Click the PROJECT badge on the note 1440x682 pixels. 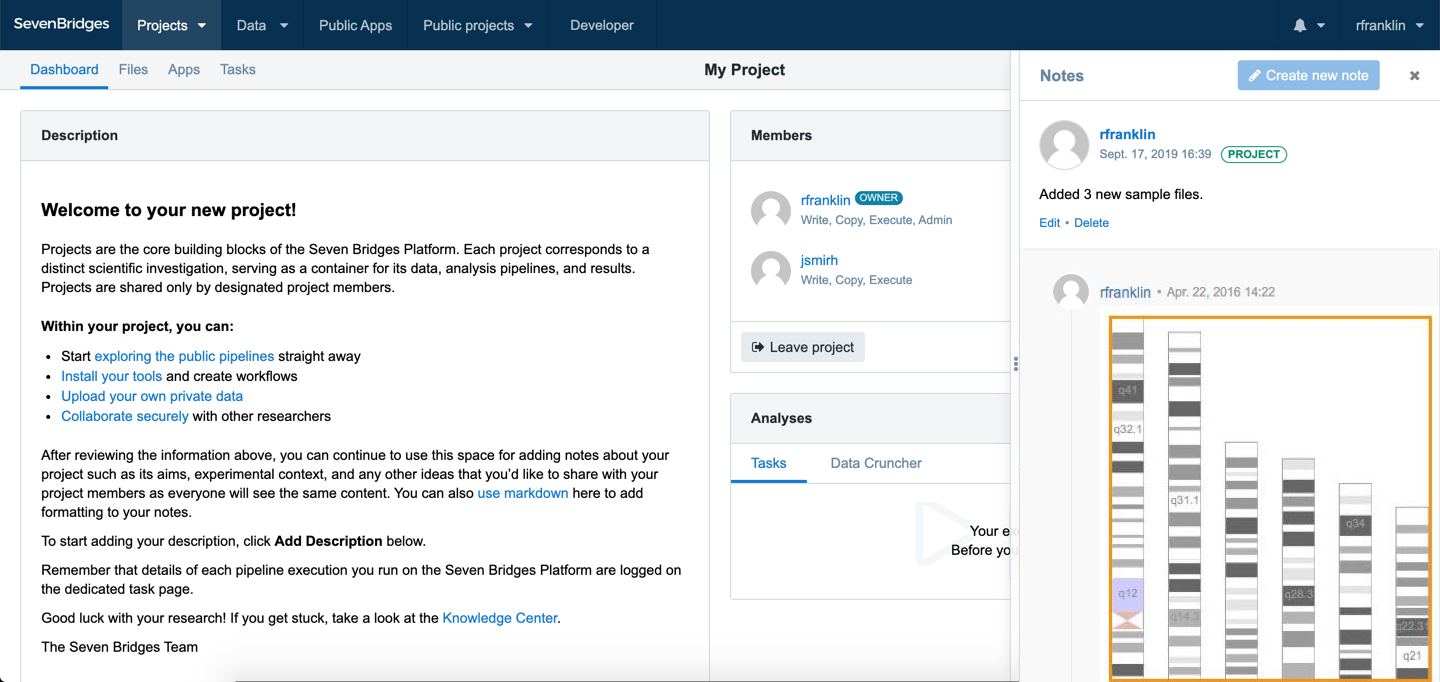point(1254,154)
